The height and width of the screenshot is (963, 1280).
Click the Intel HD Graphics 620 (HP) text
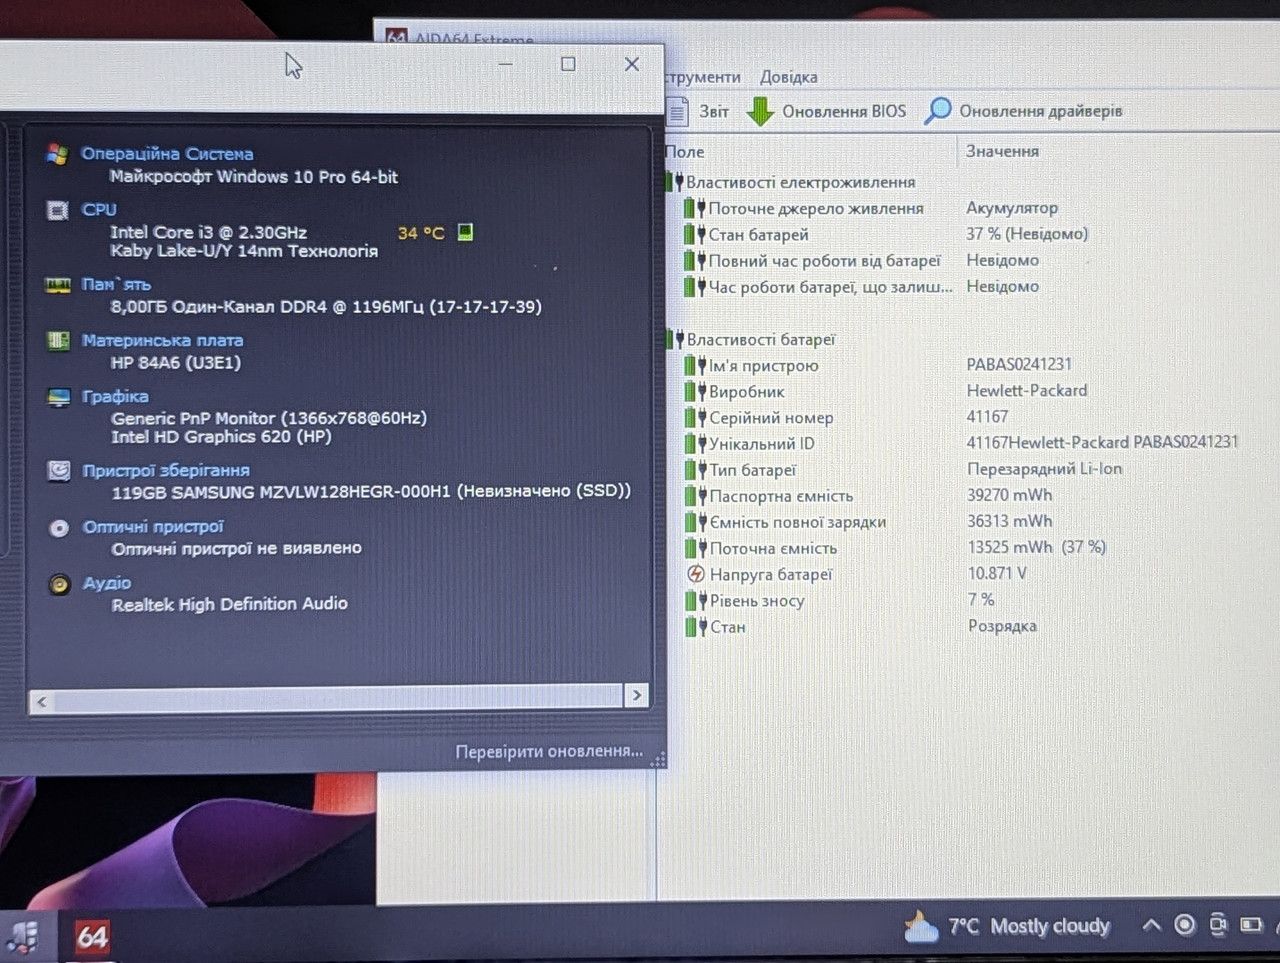pos(221,437)
